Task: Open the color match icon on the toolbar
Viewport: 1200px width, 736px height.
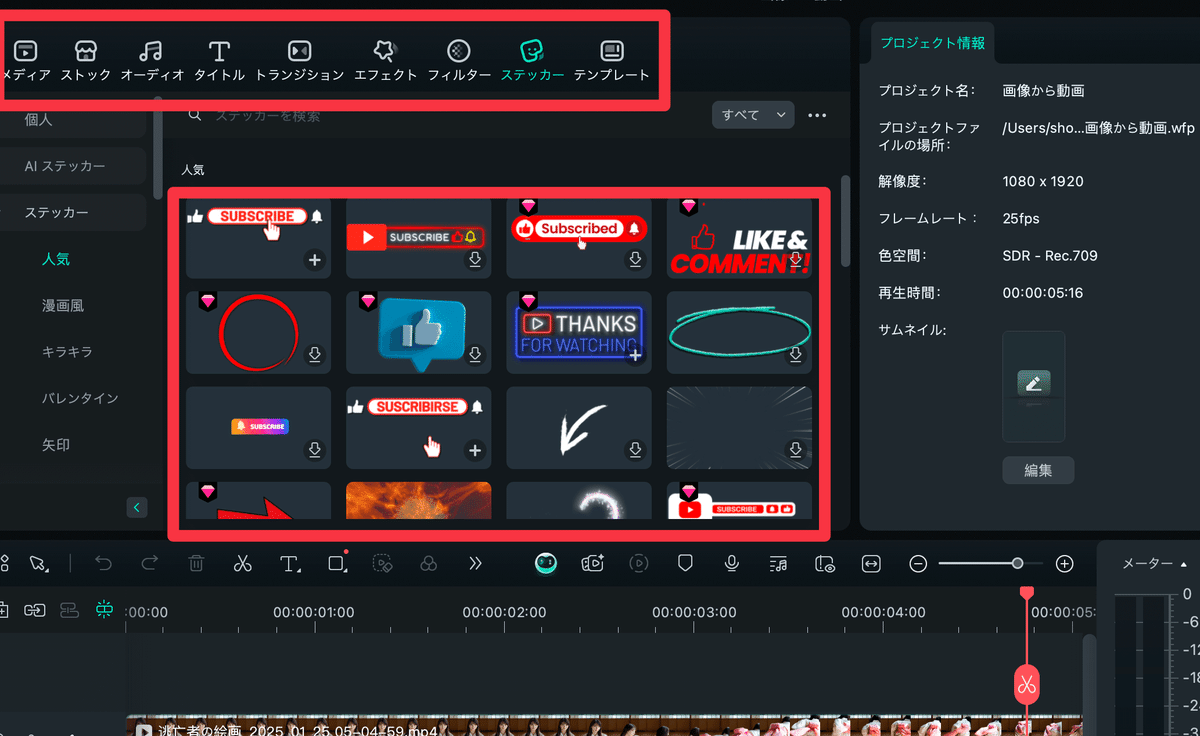Action: click(x=428, y=563)
